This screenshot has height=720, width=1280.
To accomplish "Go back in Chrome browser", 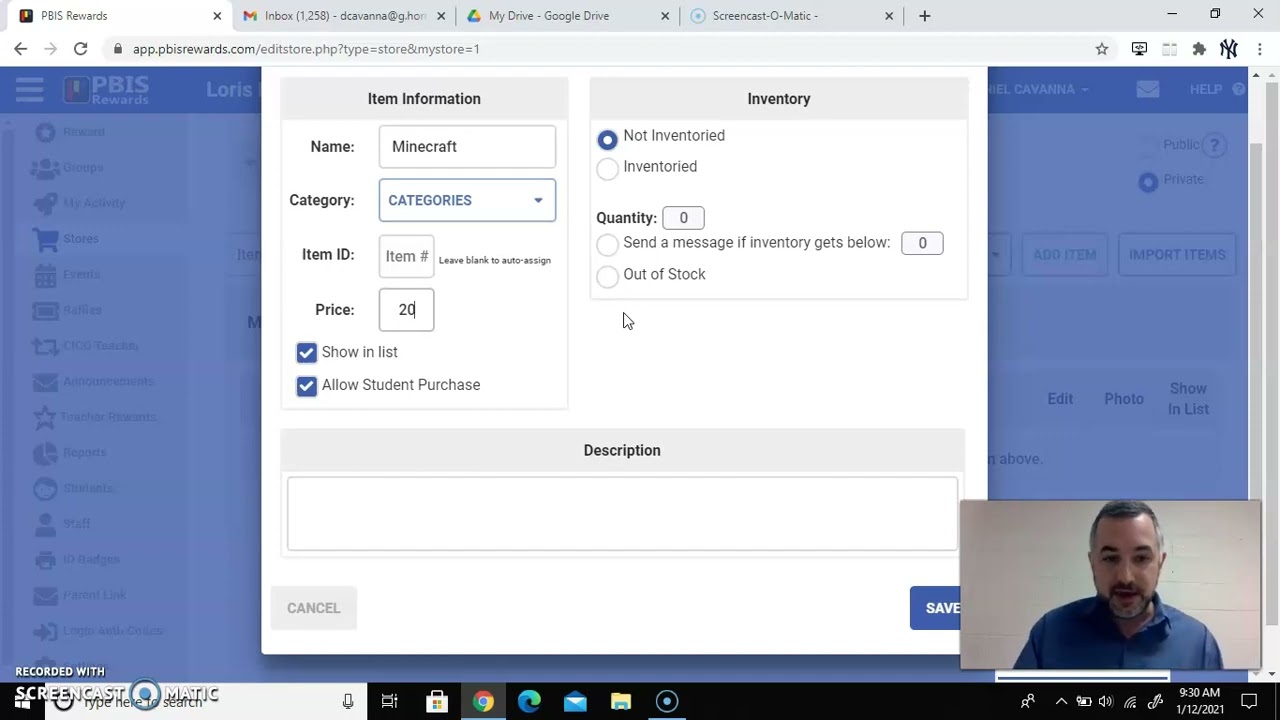I will coord(20,49).
